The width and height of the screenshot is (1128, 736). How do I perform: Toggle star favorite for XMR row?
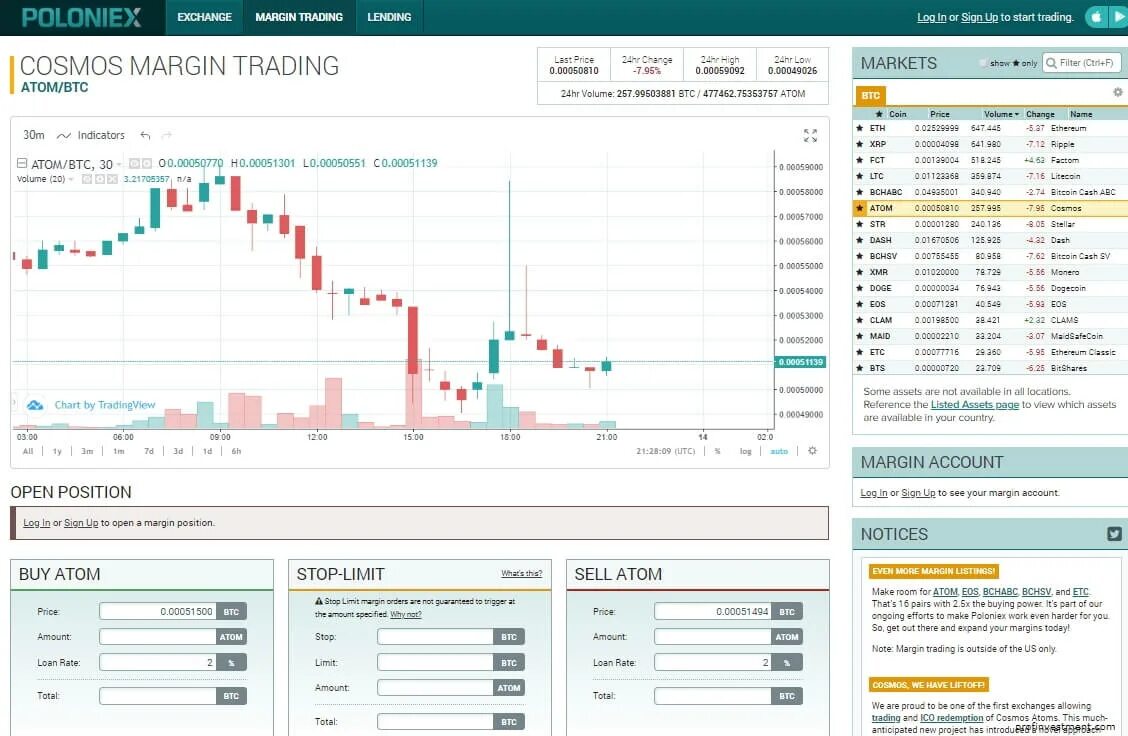tap(860, 272)
